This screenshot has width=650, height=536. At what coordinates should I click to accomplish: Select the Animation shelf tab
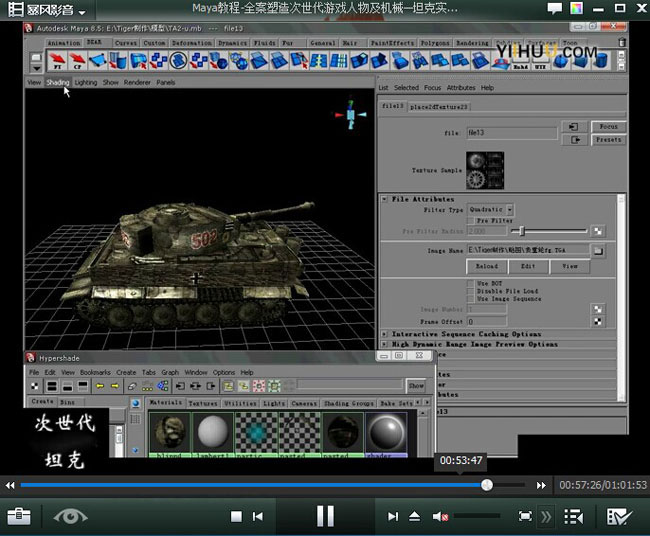click(x=64, y=43)
